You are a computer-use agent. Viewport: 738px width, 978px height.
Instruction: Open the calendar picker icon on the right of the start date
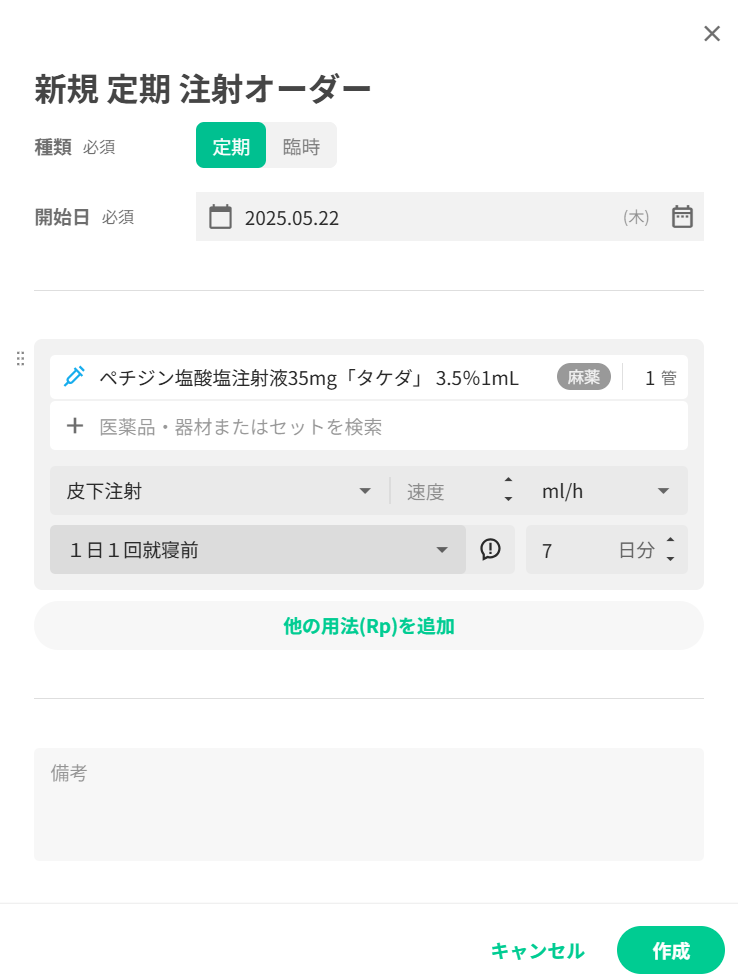coord(682,217)
